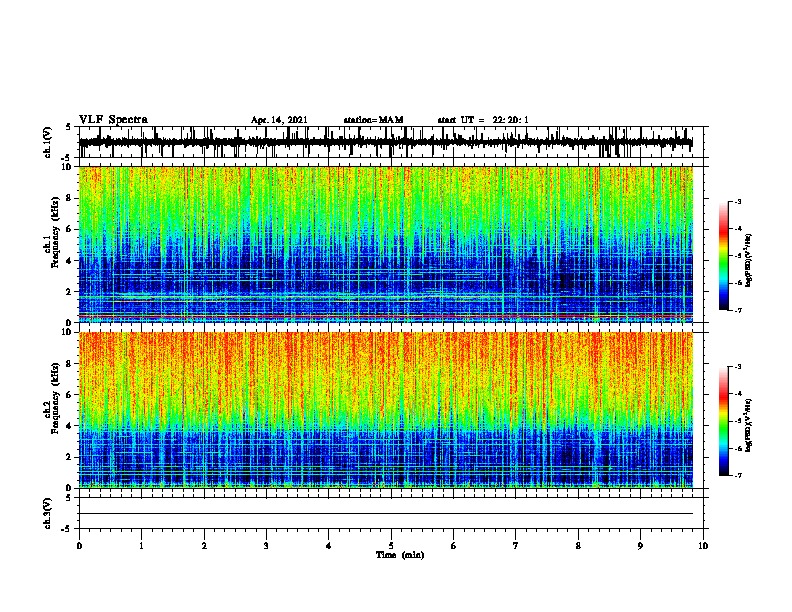Viewport: 792px width, 612px height.
Task: Click the ch.2 Frequency (kHz) axis label
Action: point(51,398)
